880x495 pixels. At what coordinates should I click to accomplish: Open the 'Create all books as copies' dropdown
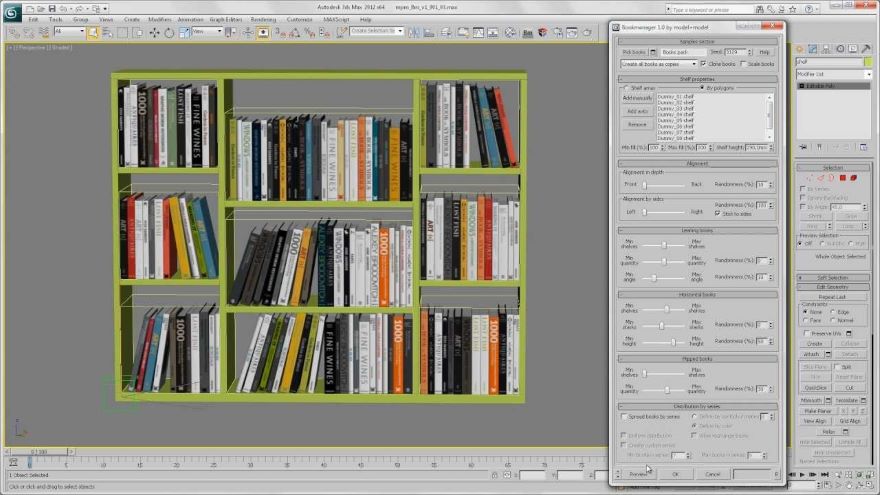coord(658,64)
